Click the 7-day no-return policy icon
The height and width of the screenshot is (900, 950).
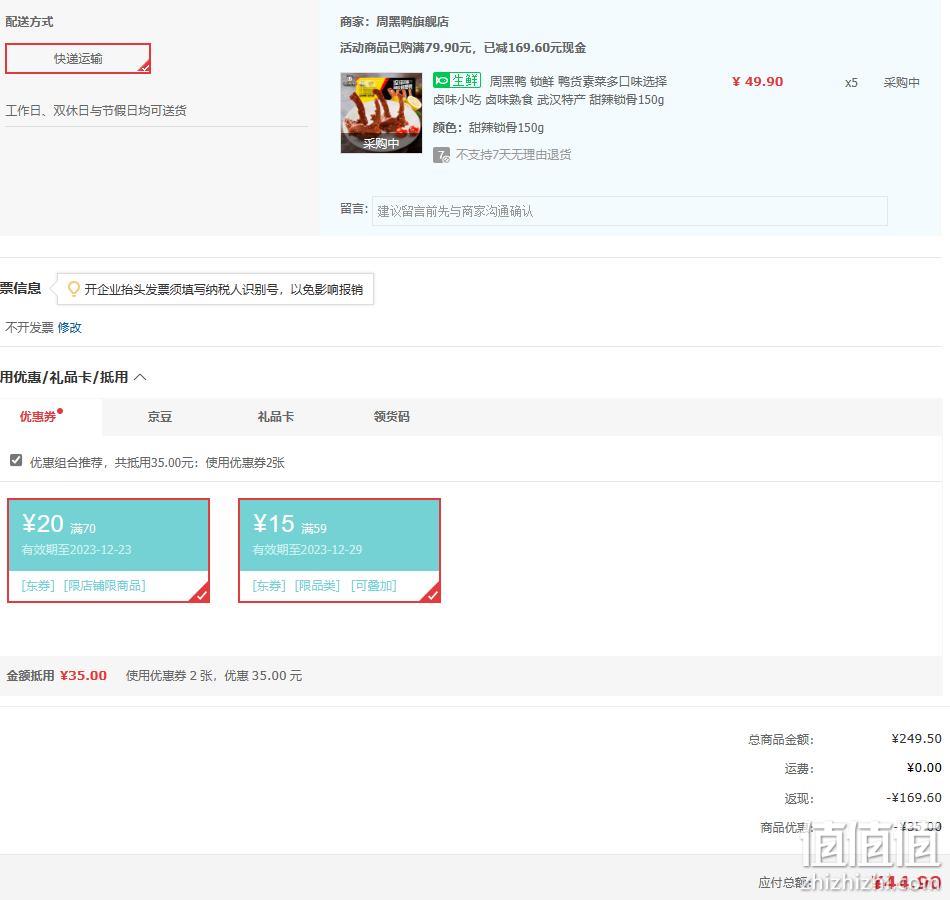(x=441, y=155)
